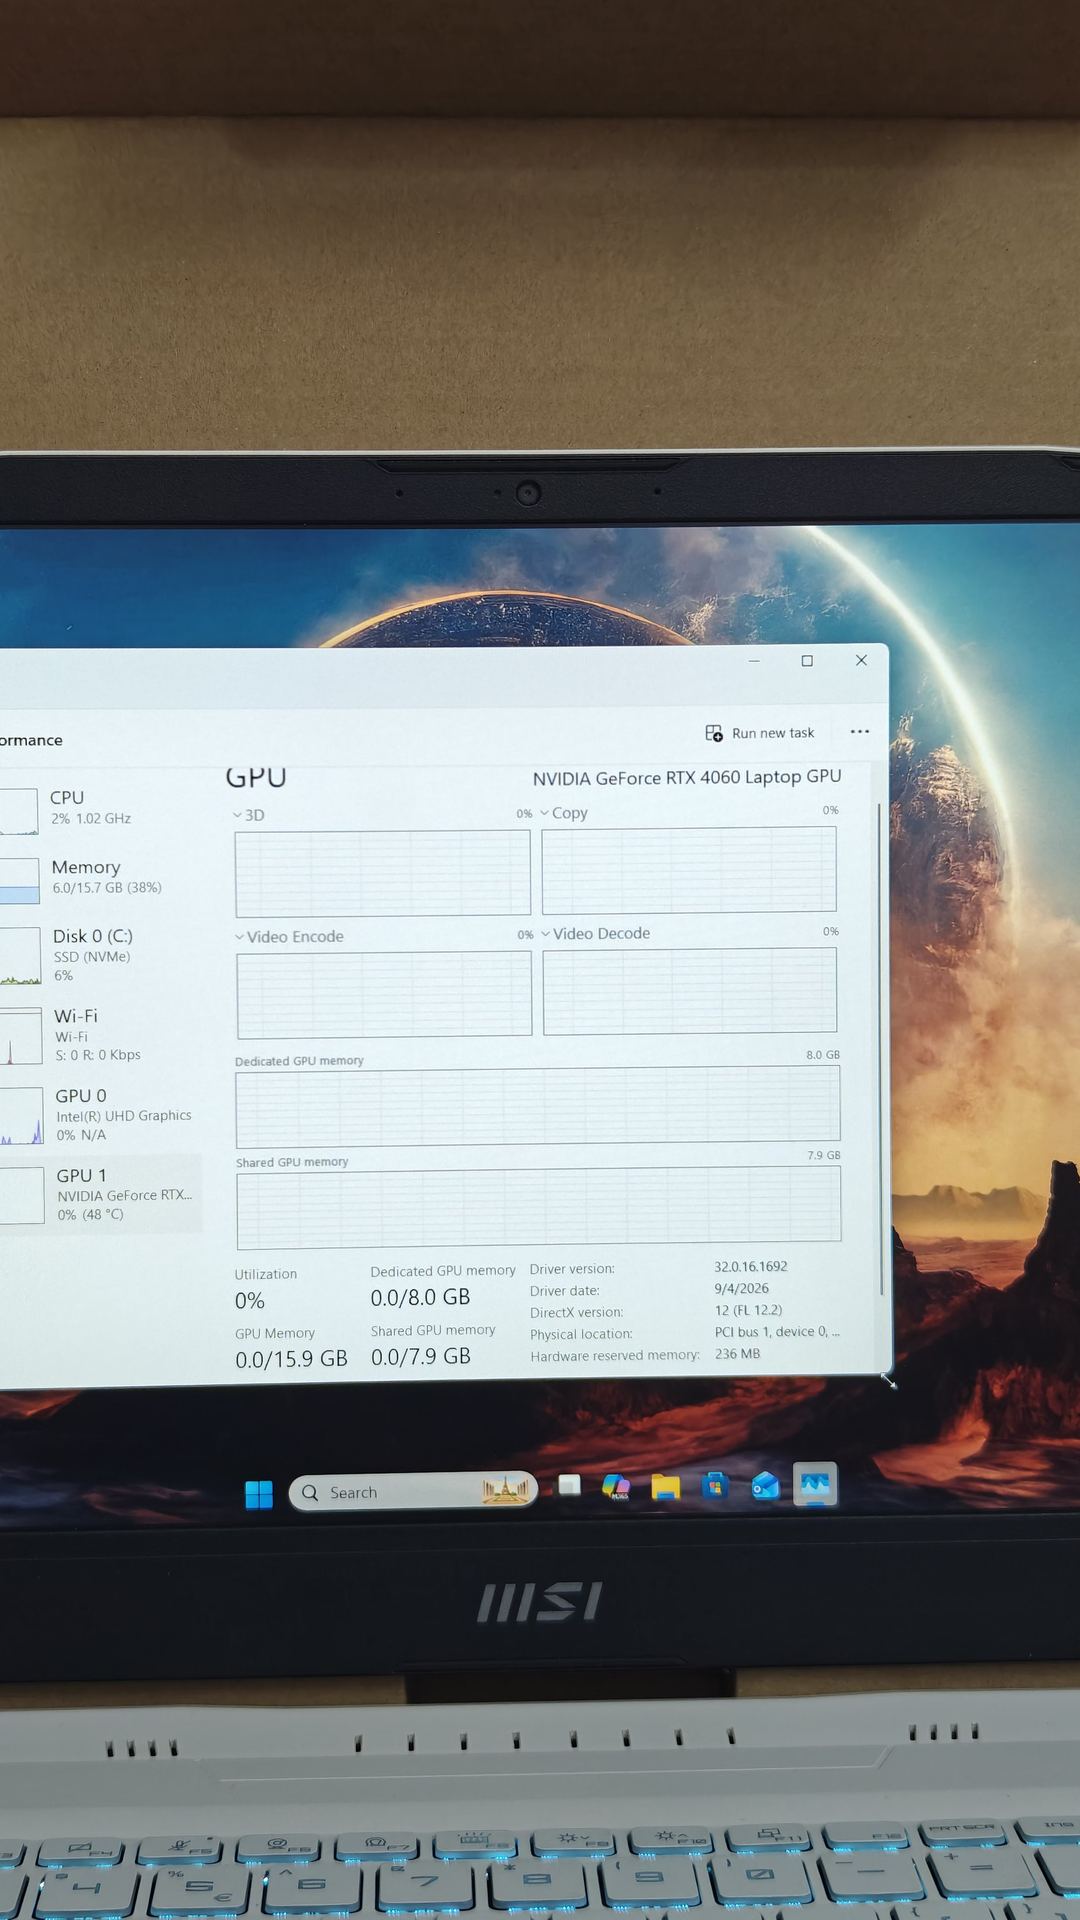Select the CPU performance graph thumbnail
Screen dimensions: 1080x1920
click(19, 811)
